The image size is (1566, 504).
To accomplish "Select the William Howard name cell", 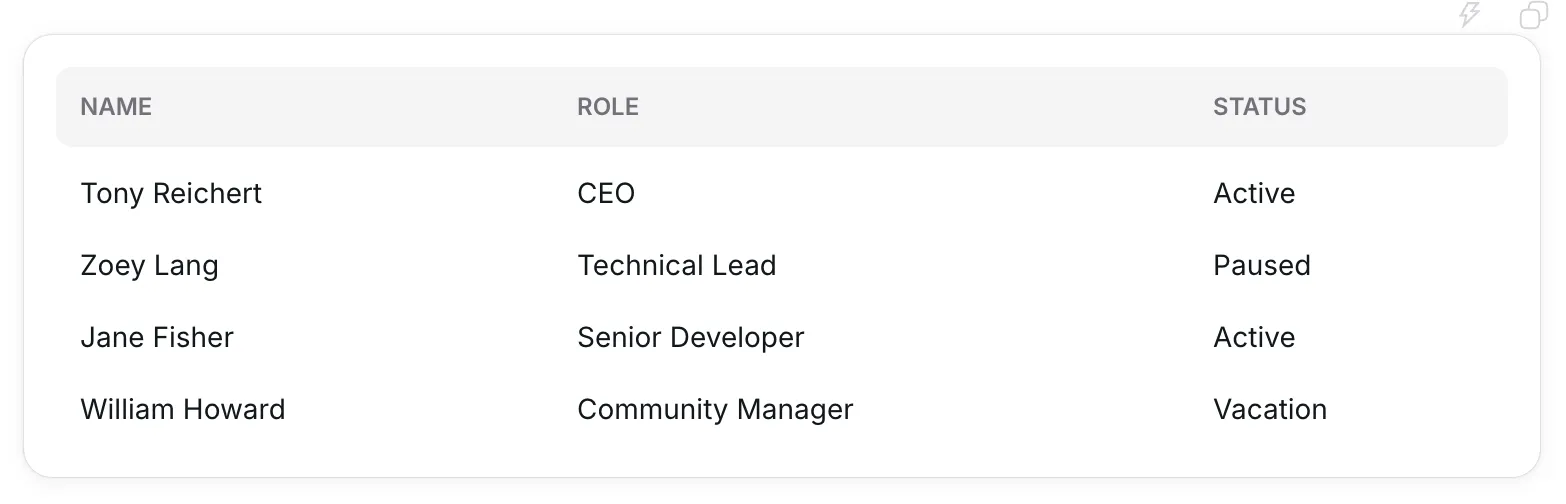I will (x=183, y=409).
